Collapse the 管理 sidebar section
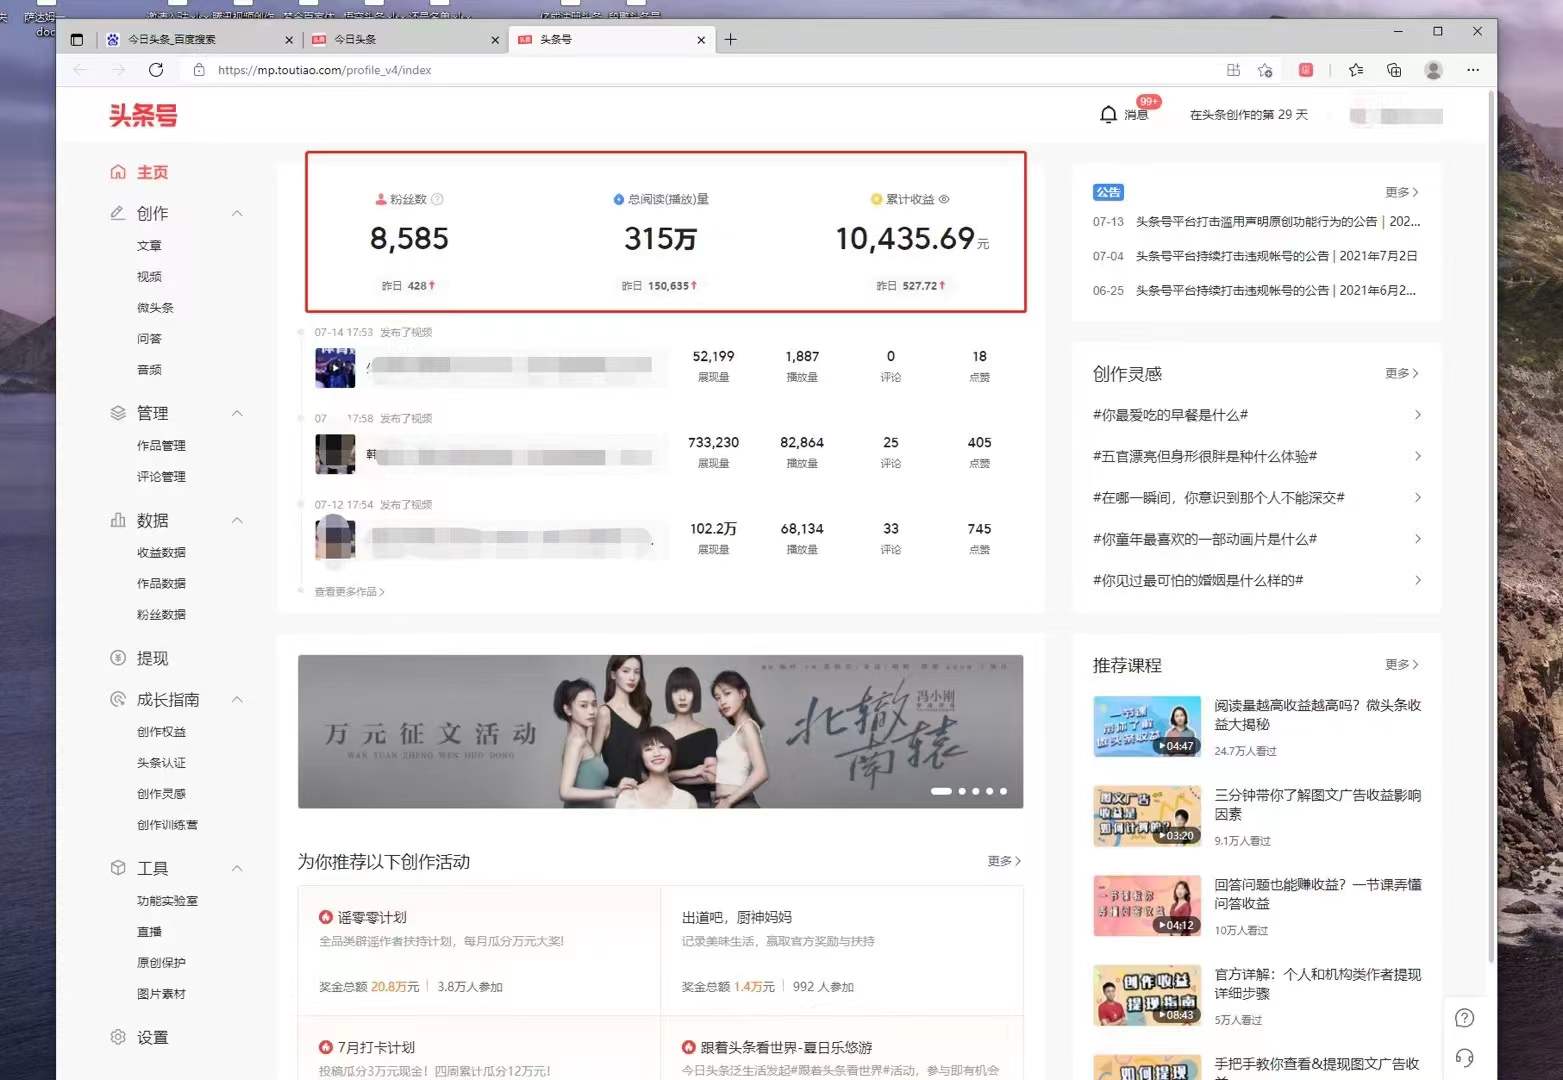 tap(237, 413)
